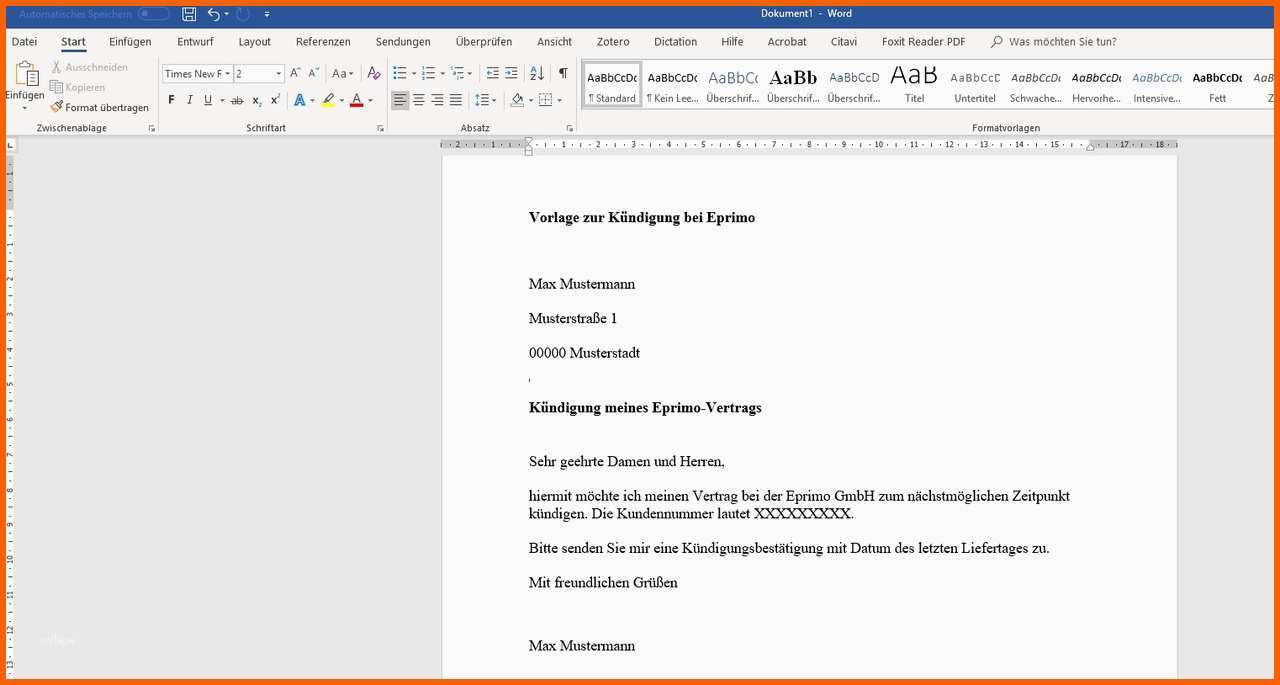The height and width of the screenshot is (685, 1280).
Task: Open the font size dropdown
Action: (278, 73)
